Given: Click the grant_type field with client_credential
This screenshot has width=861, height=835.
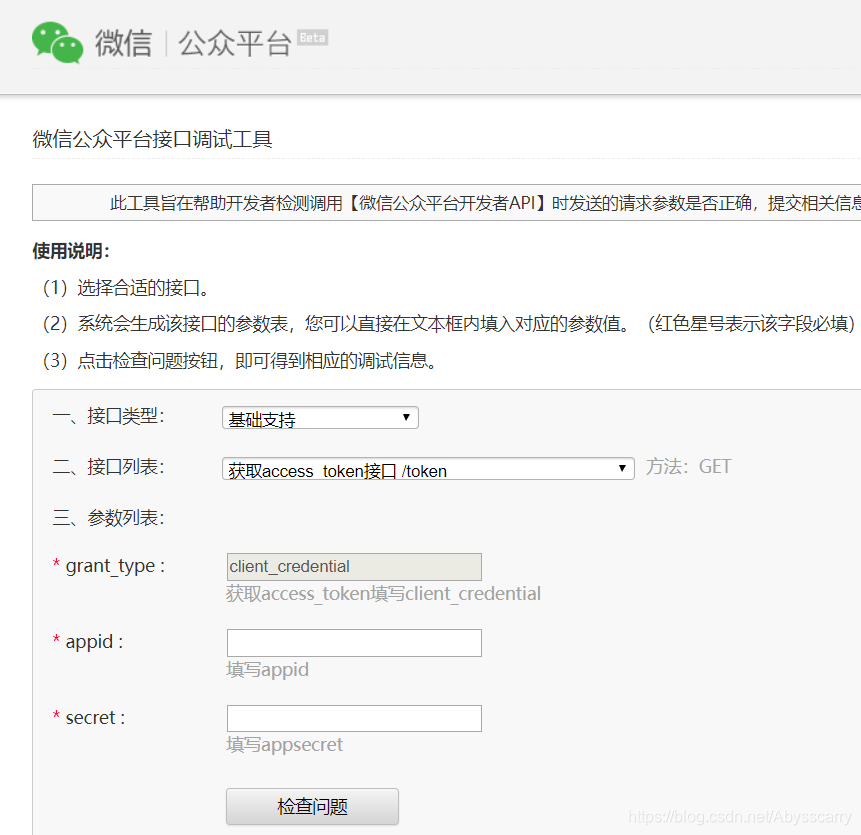Looking at the screenshot, I should pos(354,567).
